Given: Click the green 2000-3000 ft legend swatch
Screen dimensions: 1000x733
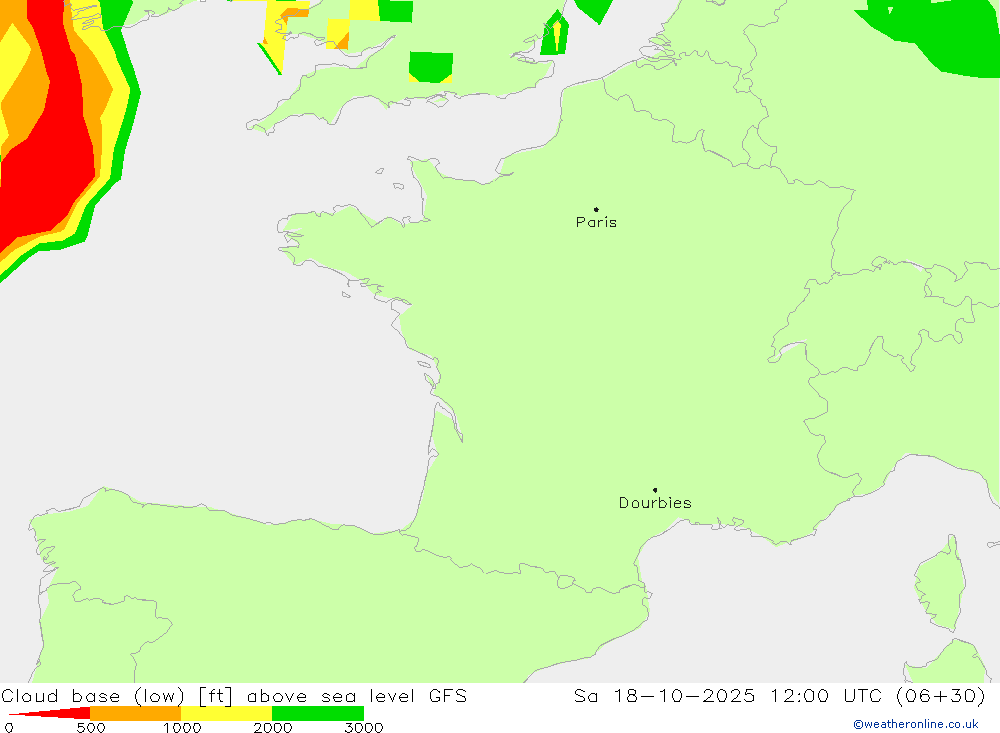Looking at the screenshot, I should 318,713.
